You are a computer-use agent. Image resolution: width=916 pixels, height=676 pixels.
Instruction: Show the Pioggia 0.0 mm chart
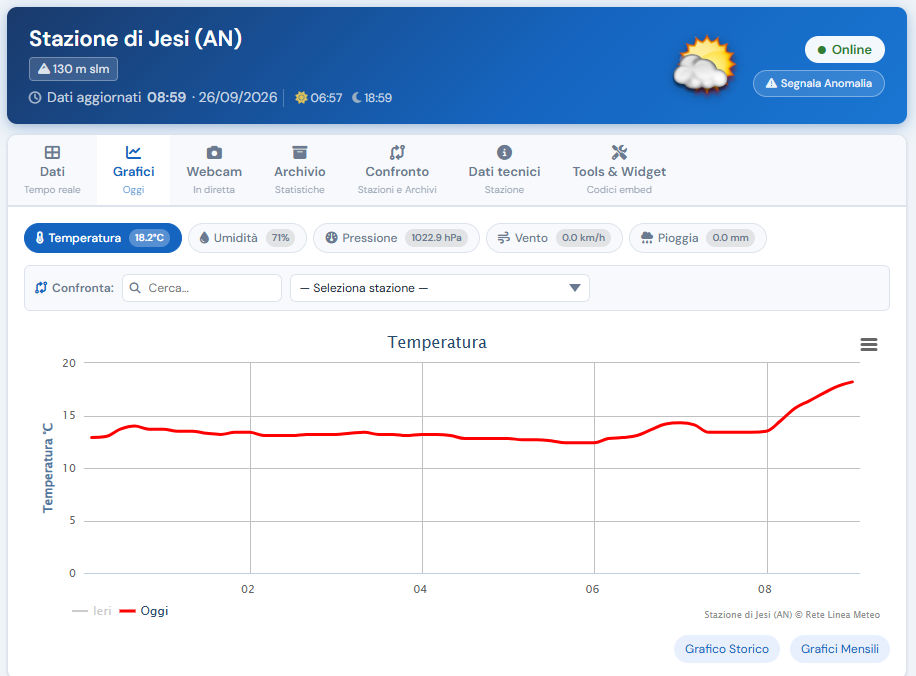click(698, 238)
